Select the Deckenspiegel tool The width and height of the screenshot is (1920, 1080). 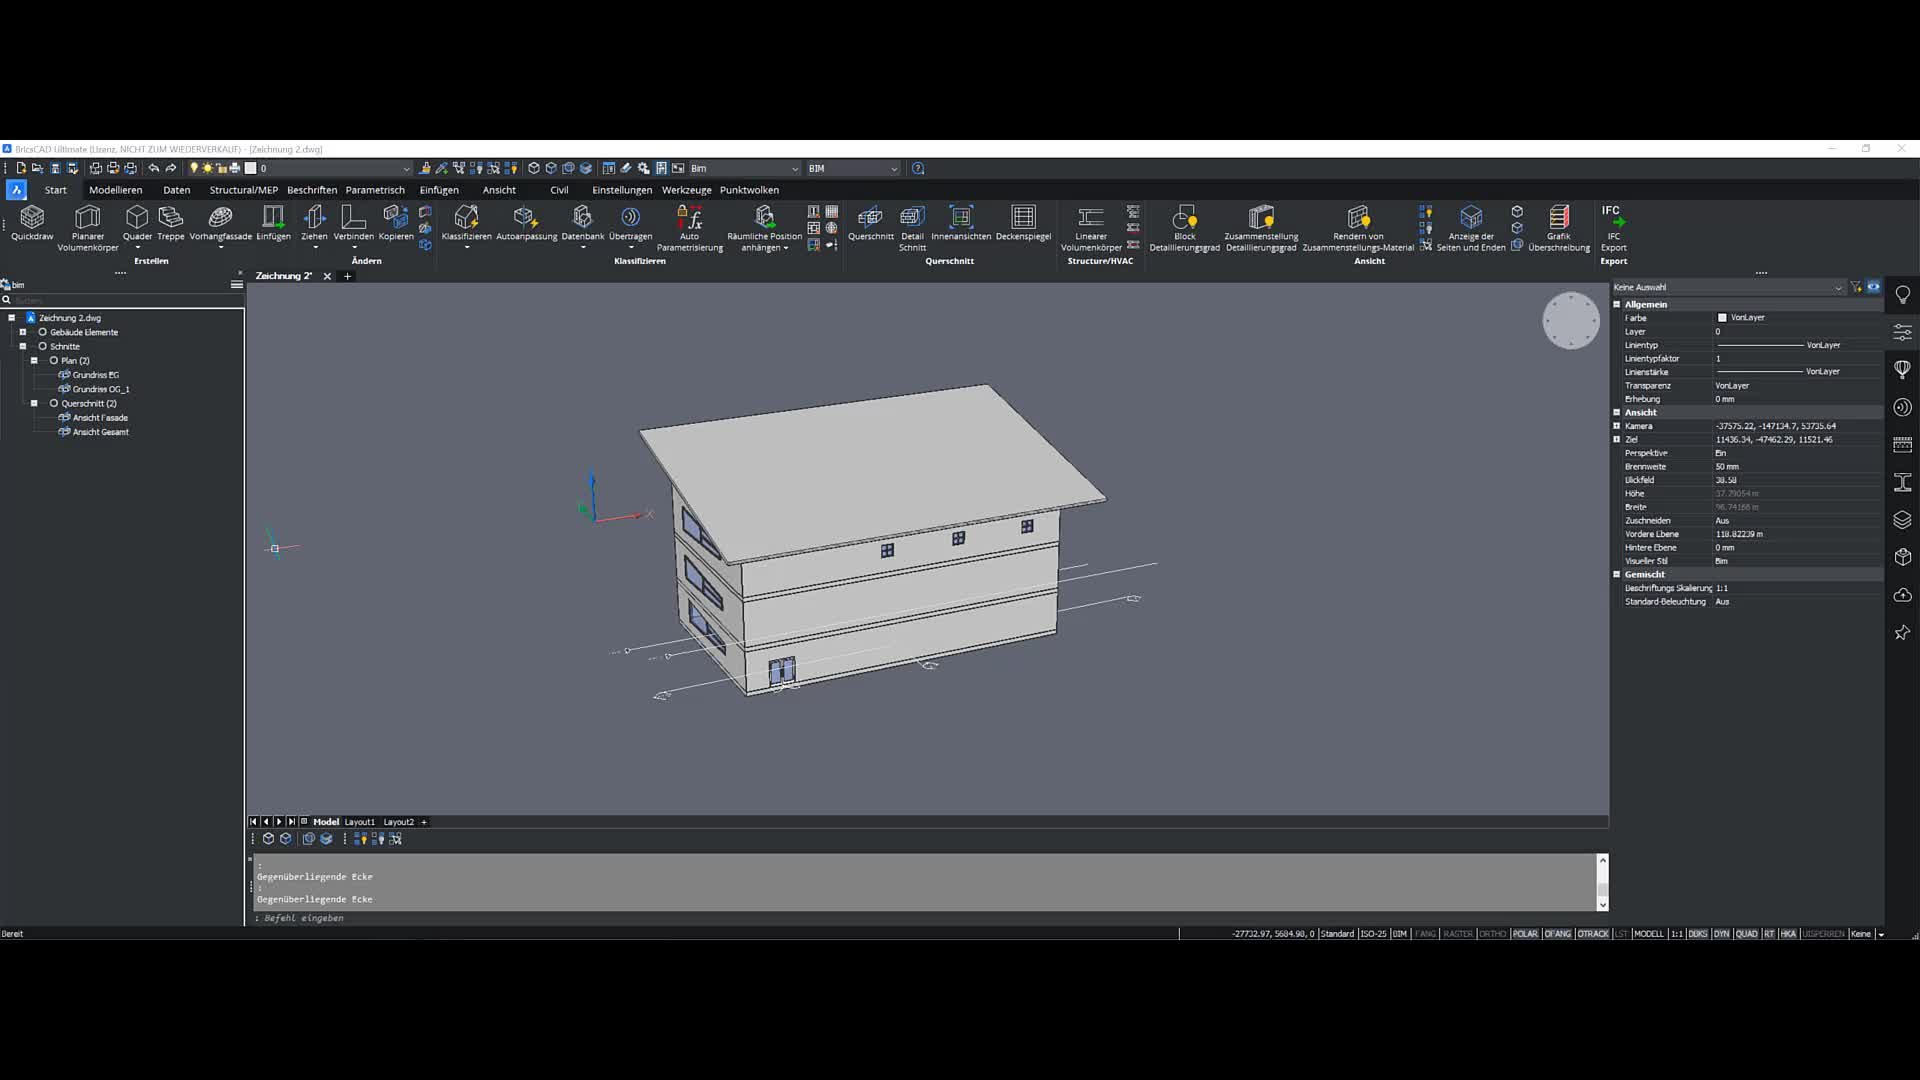pyautogui.click(x=1024, y=223)
